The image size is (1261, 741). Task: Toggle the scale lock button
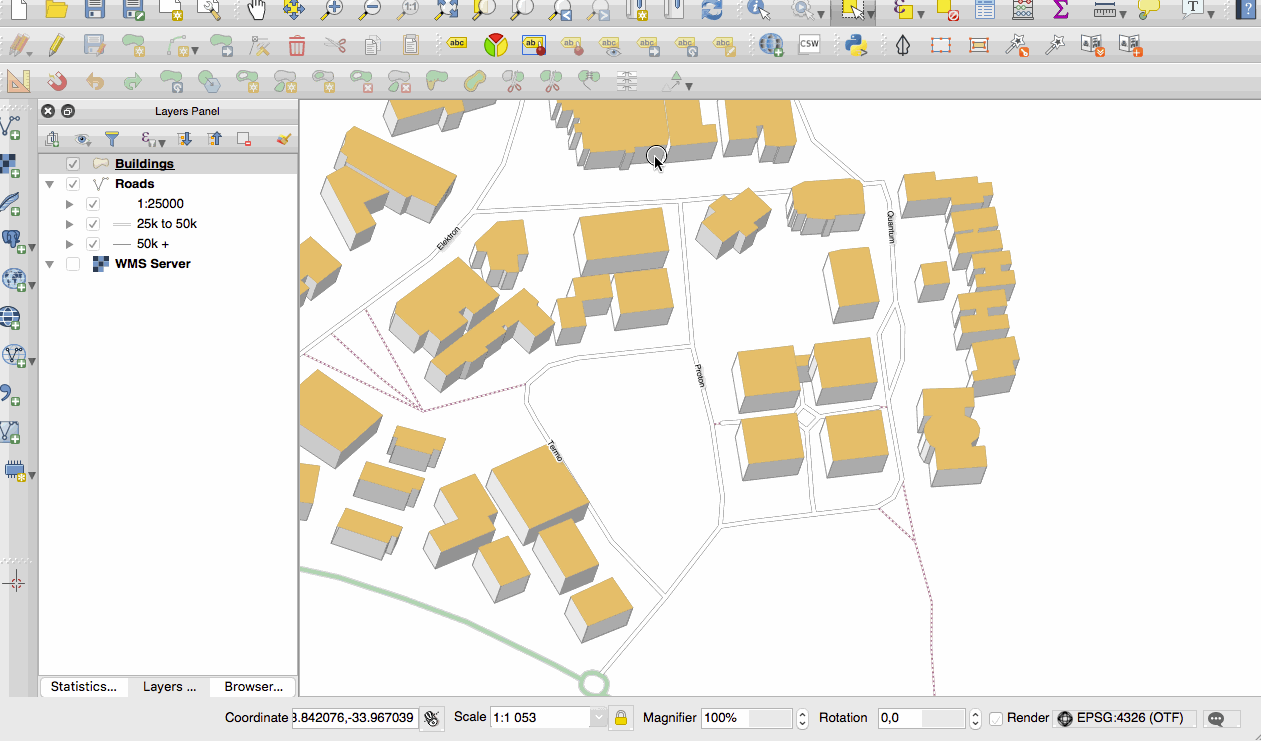(621, 718)
